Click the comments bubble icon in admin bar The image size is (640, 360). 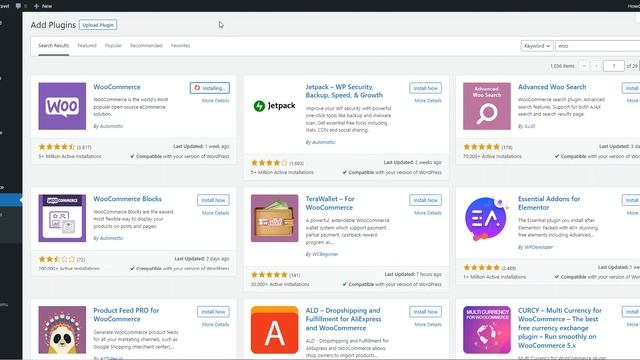18,6
